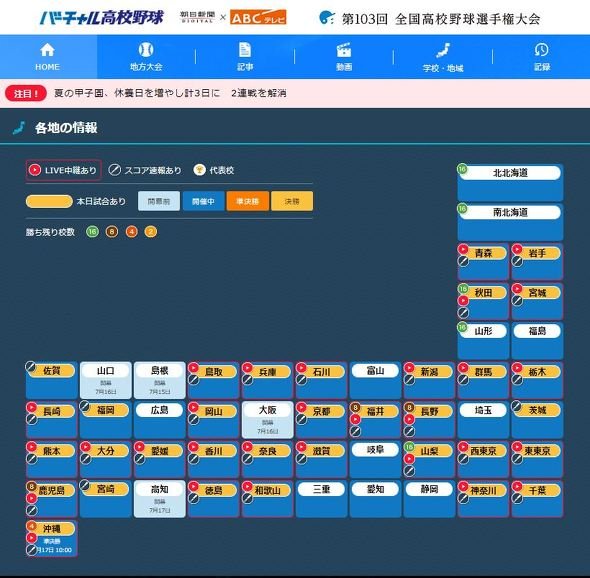Open the 学校・地域 Japan map icon
The height and width of the screenshot is (578, 590).
pyautogui.click(x=443, y=50)
